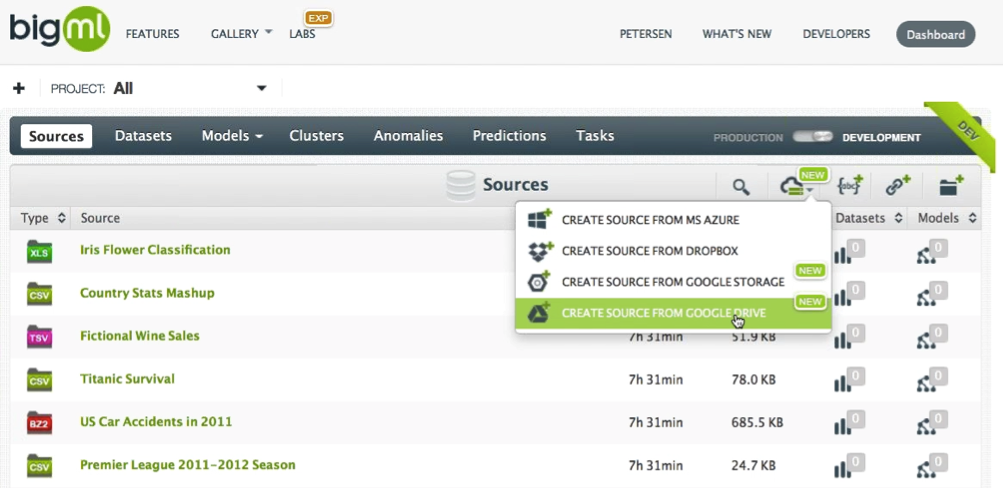Click the plus icon to add a project
Viewport: 1004px width, 489px height.
[18, 88]
